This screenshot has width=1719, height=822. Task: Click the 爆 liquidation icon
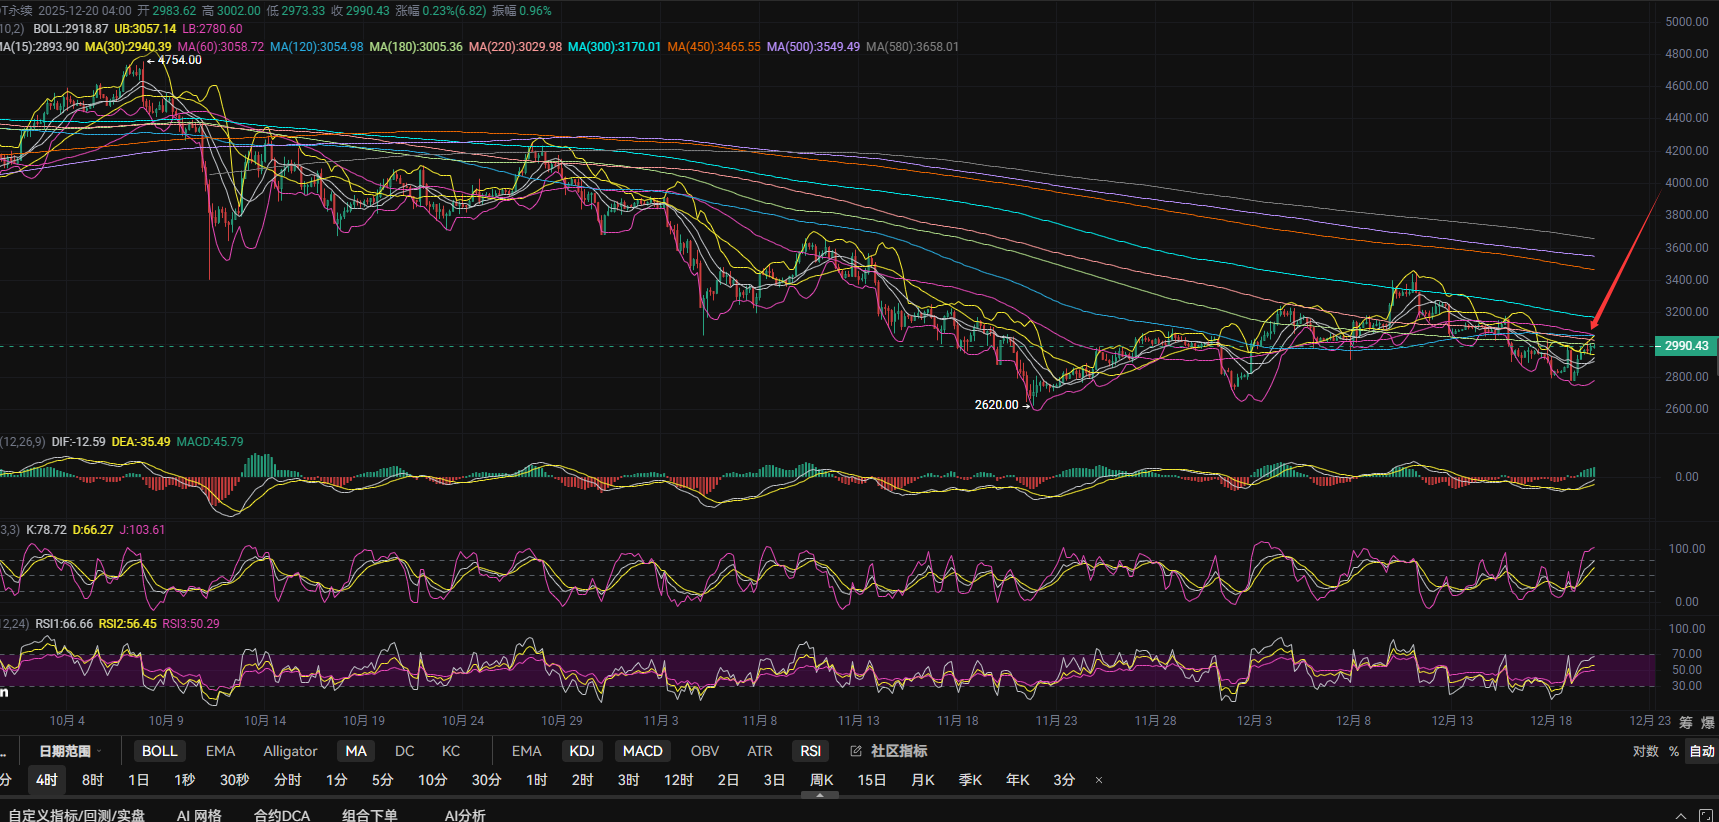tap(1707, 722)
